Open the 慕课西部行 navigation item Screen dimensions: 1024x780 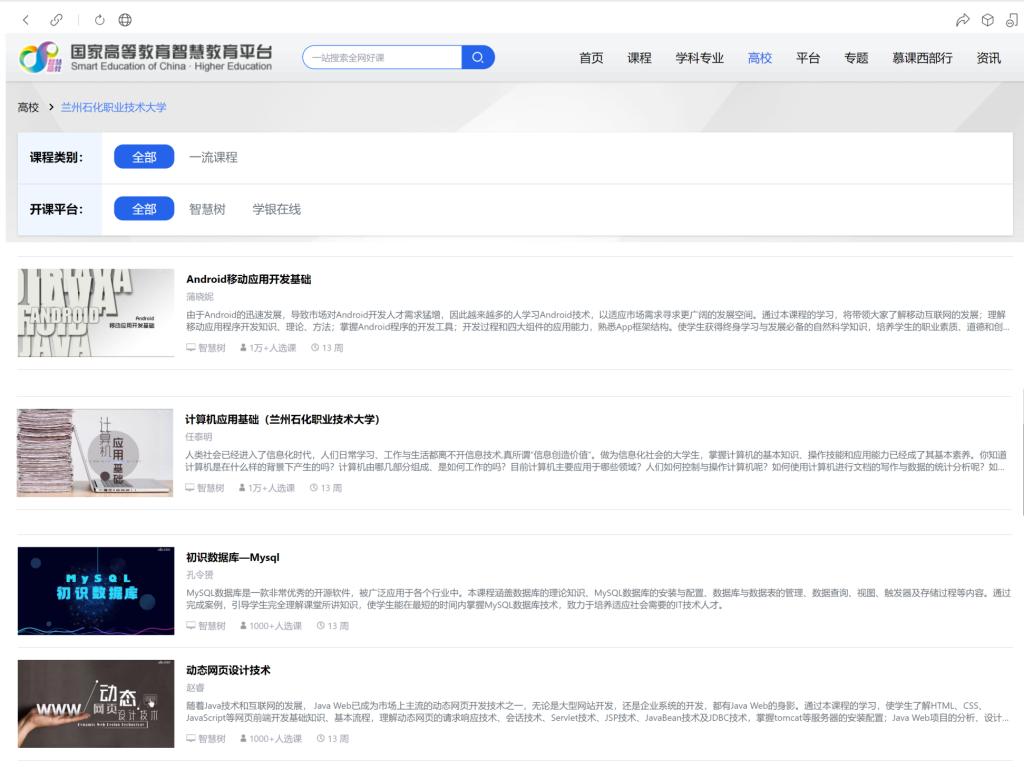pos(922,58)
